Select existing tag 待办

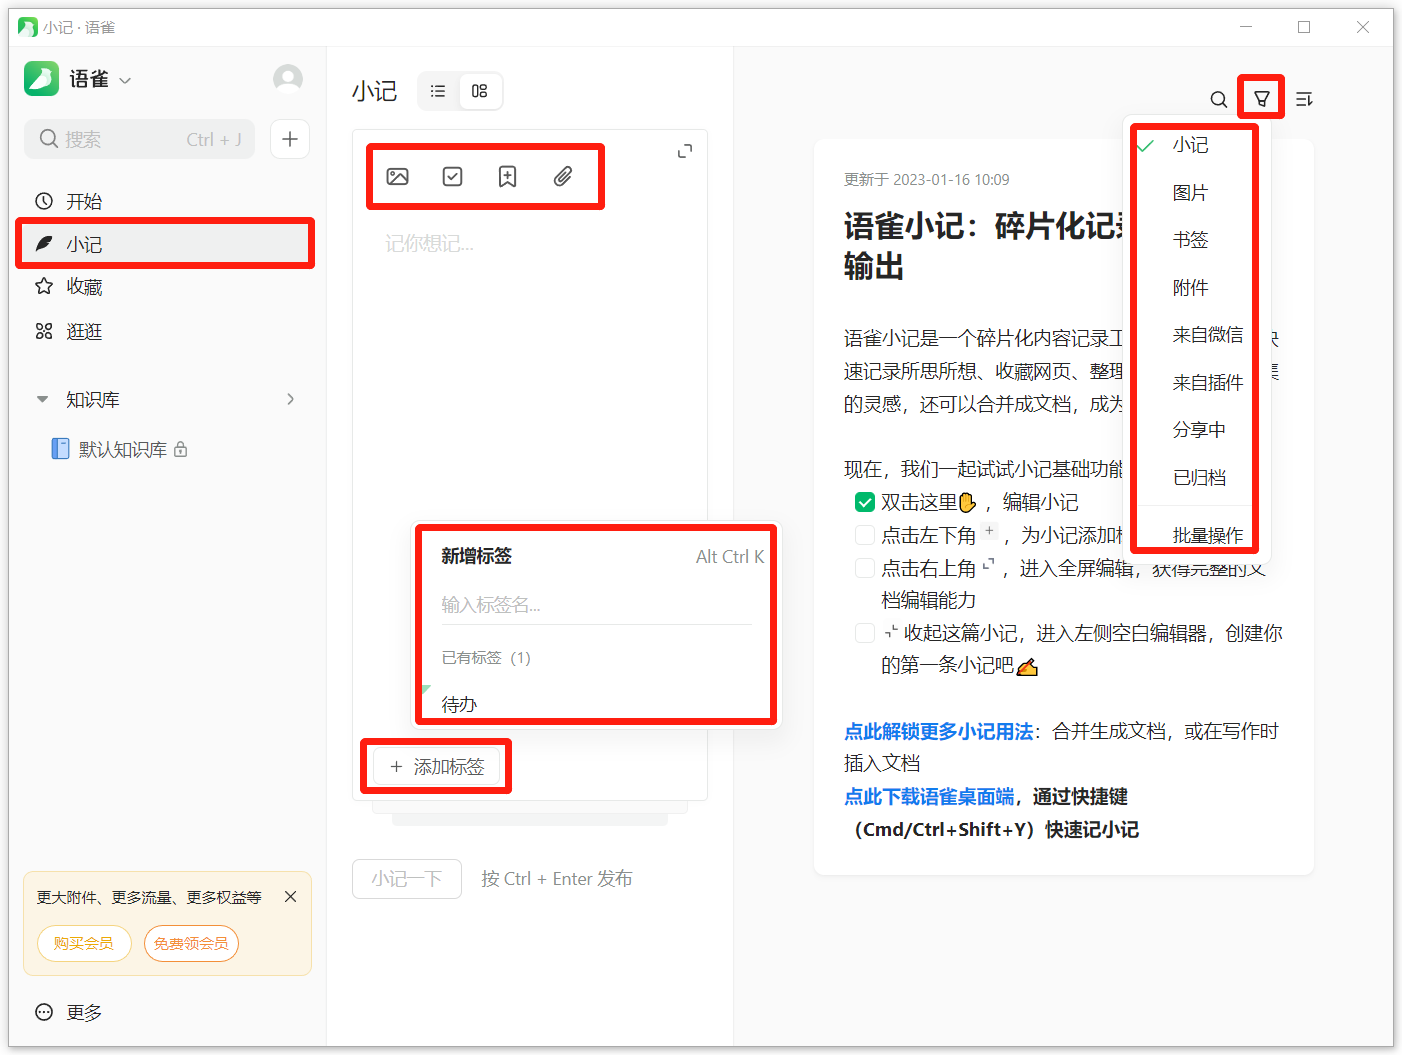459,704
